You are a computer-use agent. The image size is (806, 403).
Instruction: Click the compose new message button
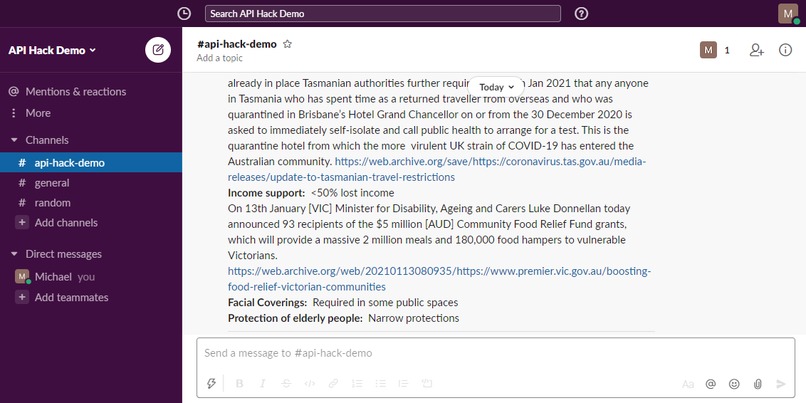pos(158,50)
